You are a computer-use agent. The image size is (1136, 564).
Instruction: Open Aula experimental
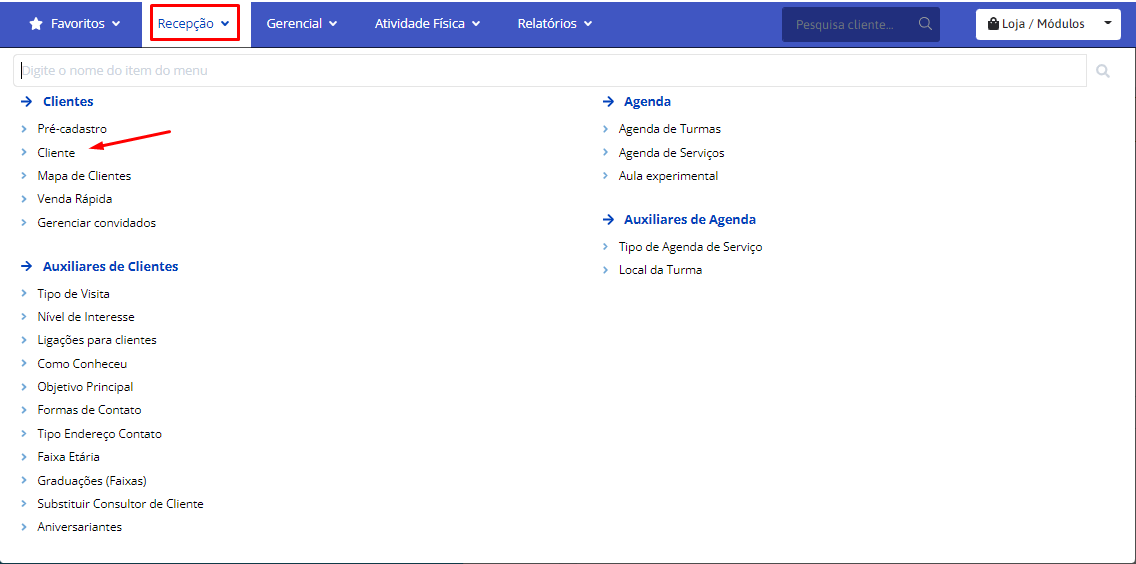(668, 176)
